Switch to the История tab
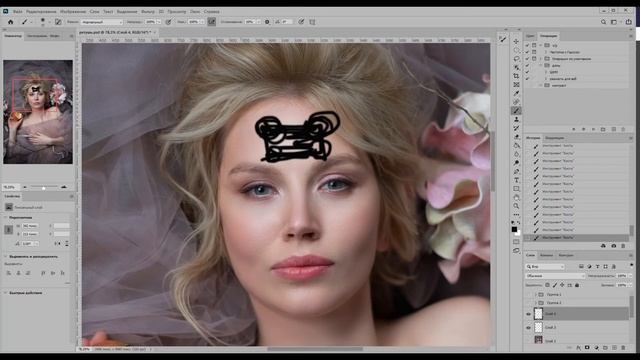The image size is (640, 360). [533, 138]
